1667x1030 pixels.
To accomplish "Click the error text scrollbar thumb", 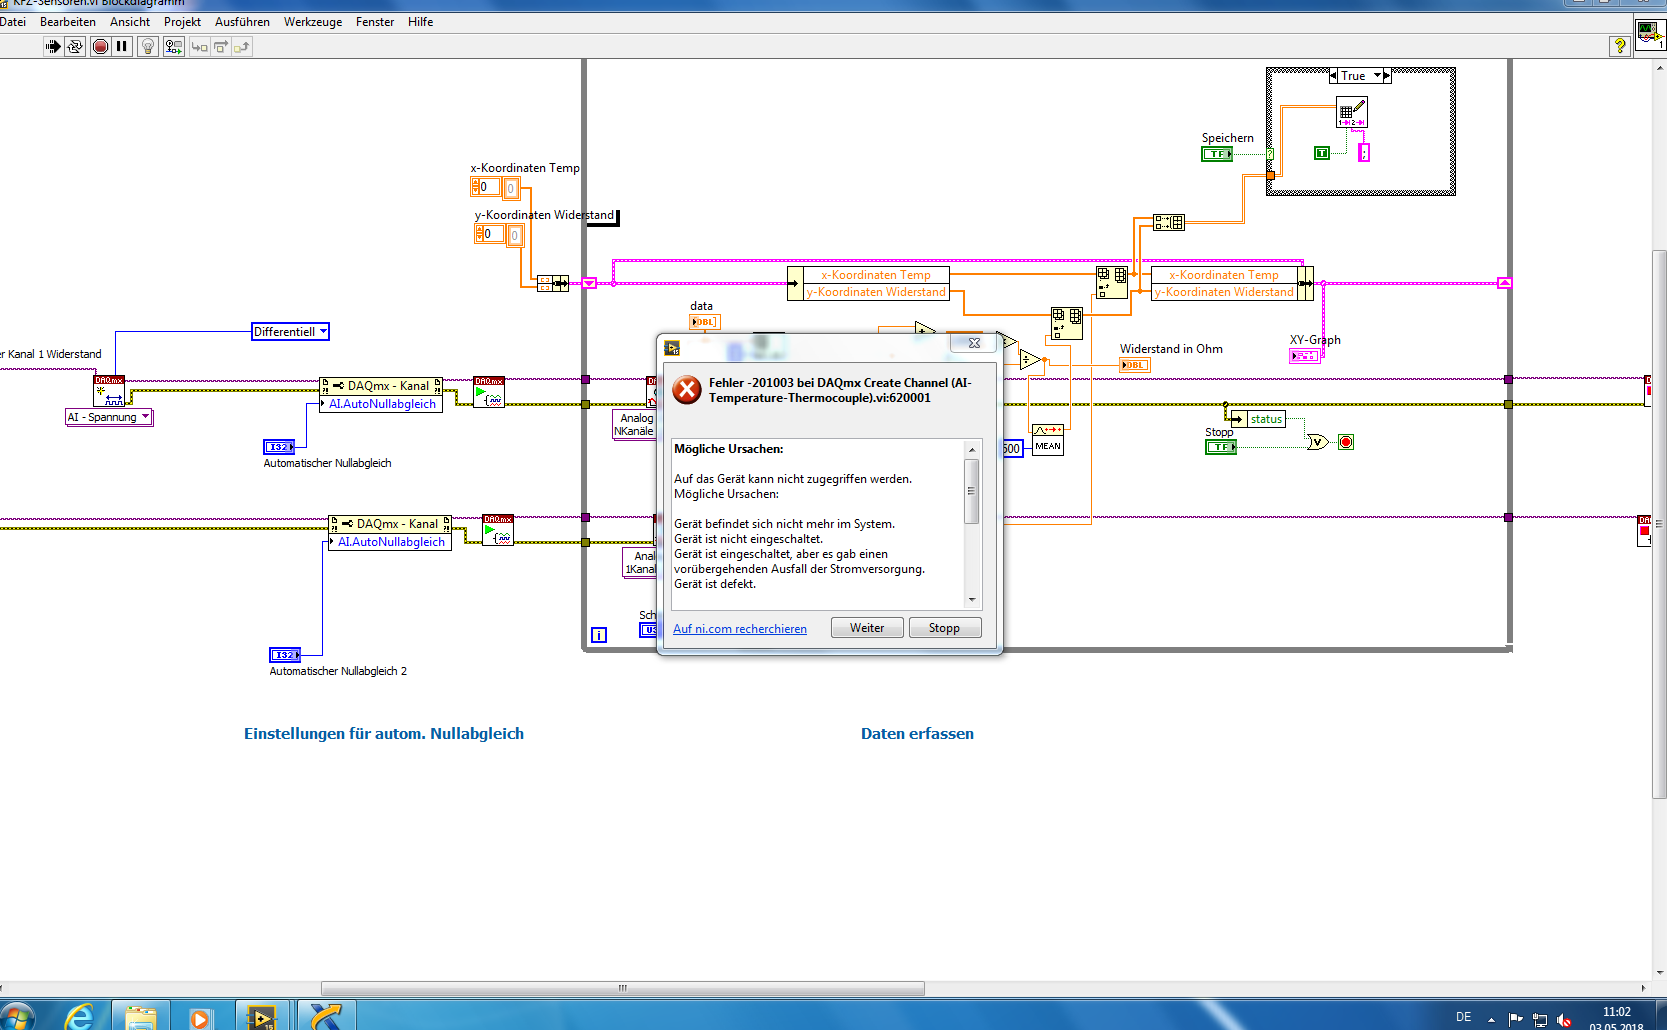I will coord(971,491).
